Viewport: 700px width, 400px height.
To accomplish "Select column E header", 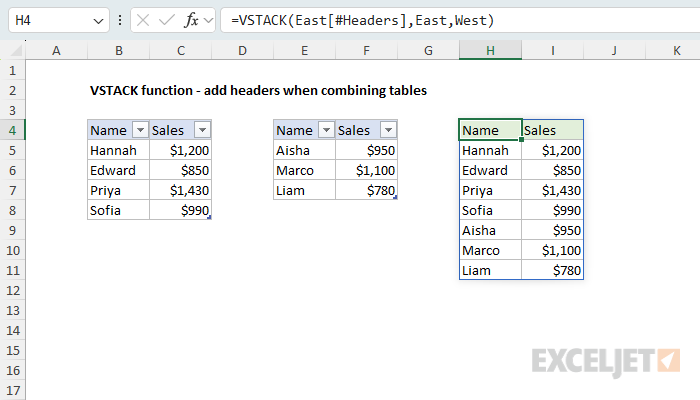I will click(x=304, y=50).
